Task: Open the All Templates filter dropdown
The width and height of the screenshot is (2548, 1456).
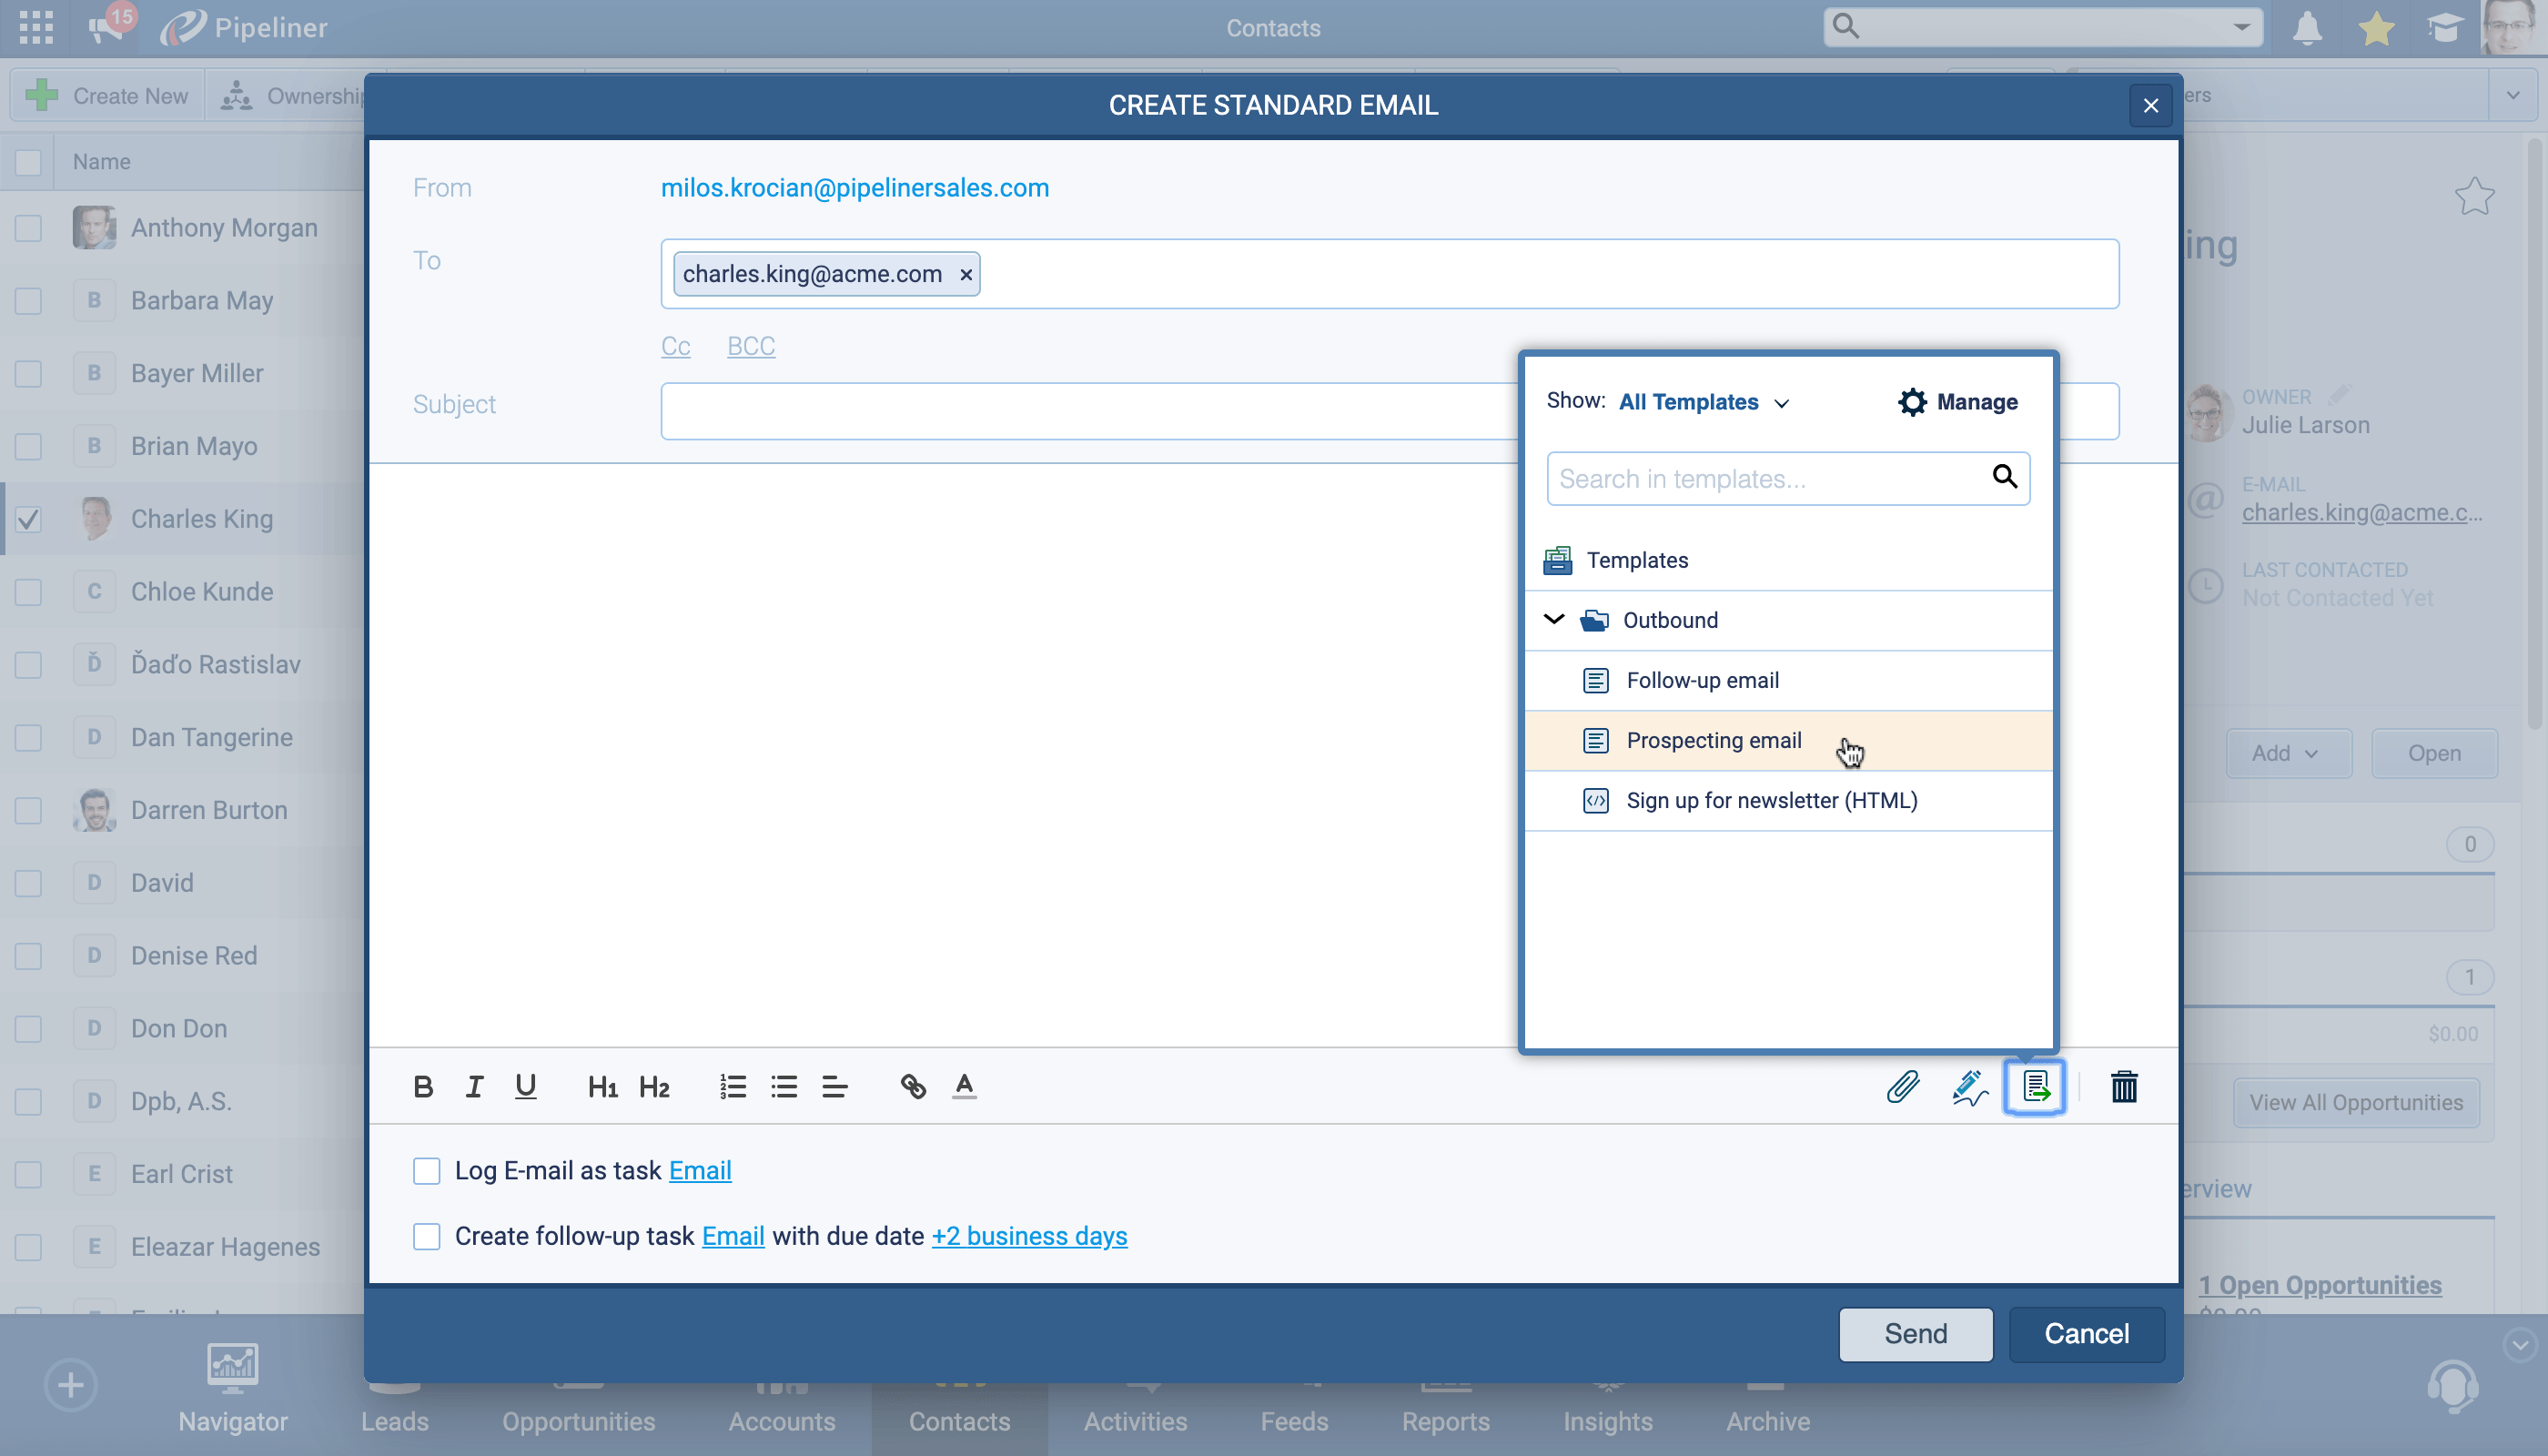Action: click(x=1703, y=402)
